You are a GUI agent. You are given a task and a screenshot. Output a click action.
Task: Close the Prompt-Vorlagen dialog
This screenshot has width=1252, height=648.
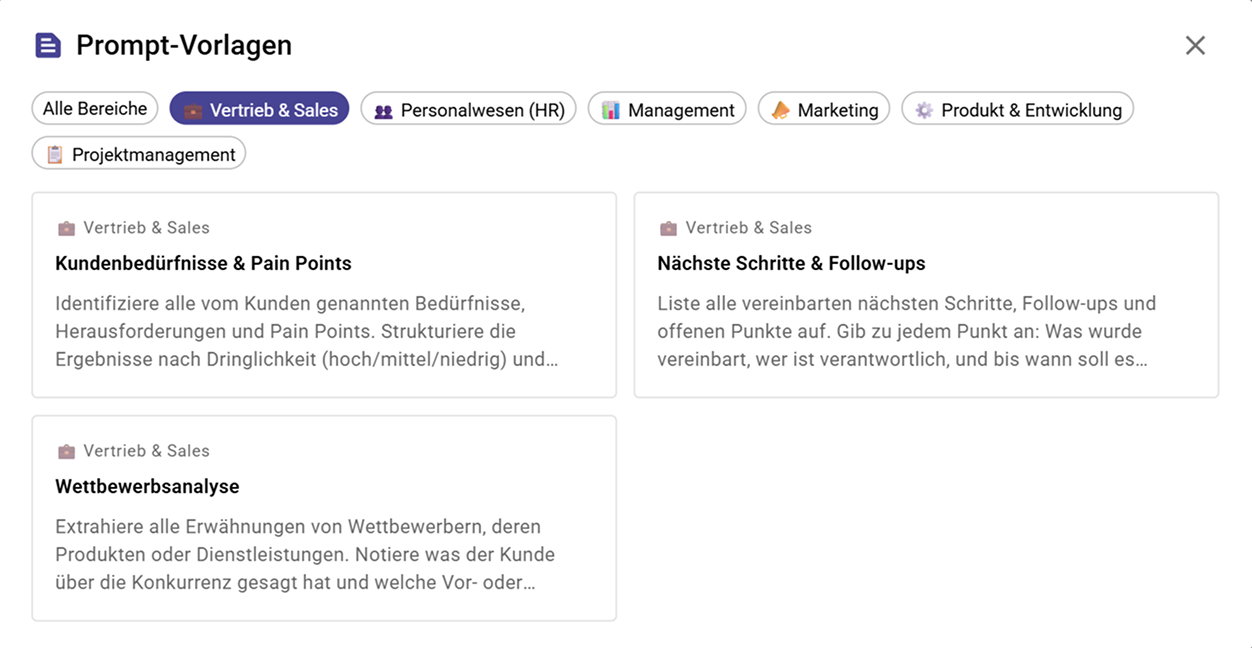tap(1195, 45)
